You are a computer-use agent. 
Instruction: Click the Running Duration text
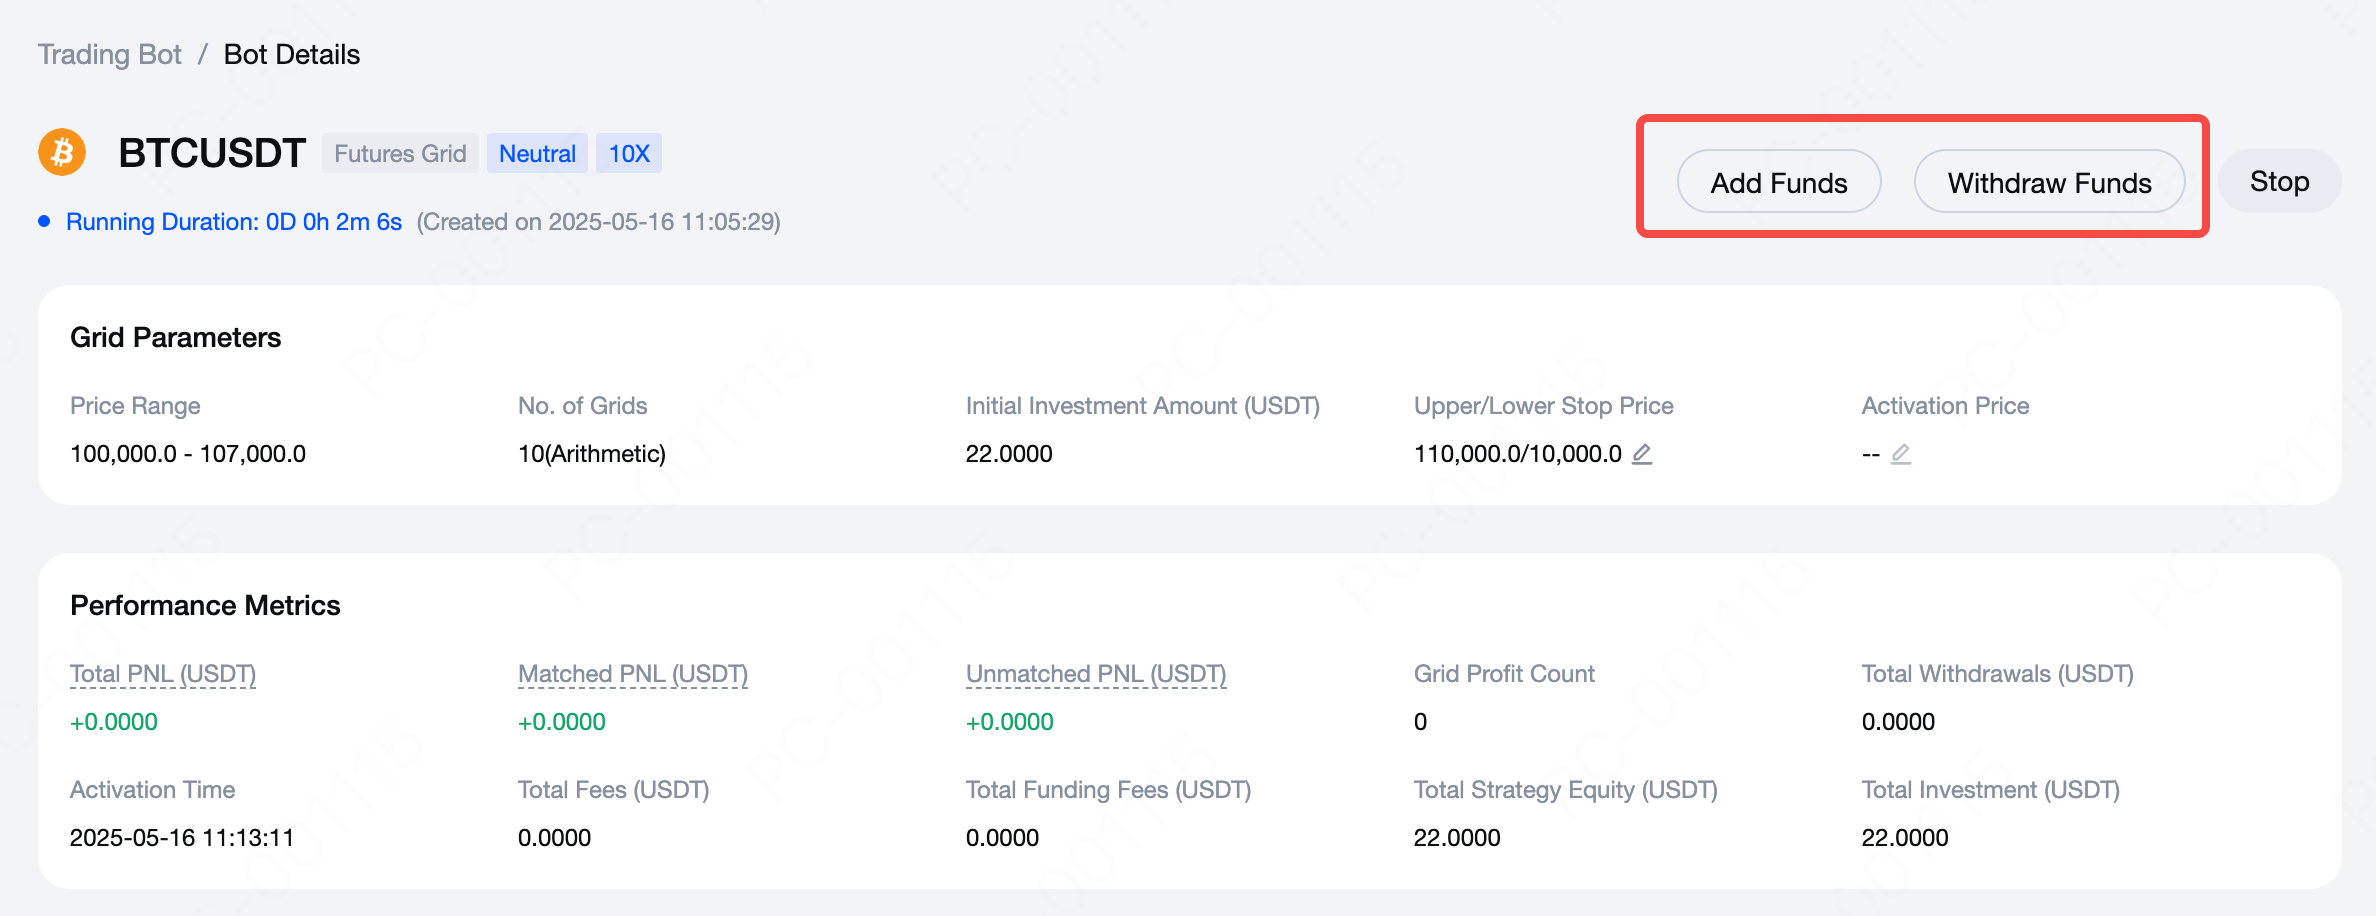click(x=234, y=221)
